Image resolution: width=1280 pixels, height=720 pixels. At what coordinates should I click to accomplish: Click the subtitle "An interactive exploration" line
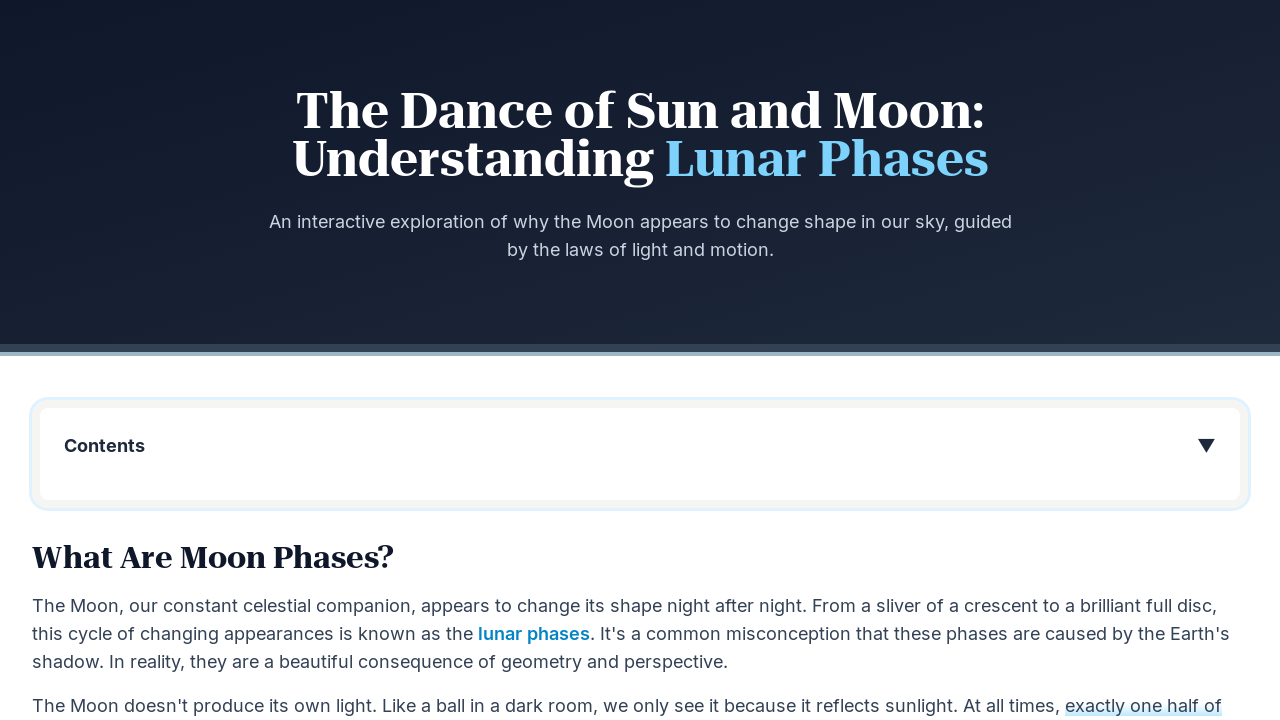pyautogui.click(x=640, y=222)
